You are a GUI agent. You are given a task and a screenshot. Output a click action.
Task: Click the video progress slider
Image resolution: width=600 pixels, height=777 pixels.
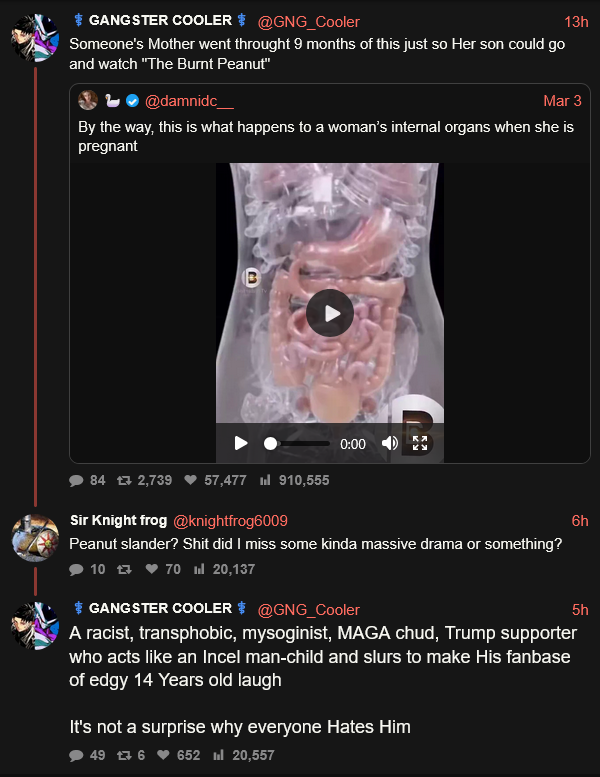[297, 444]
